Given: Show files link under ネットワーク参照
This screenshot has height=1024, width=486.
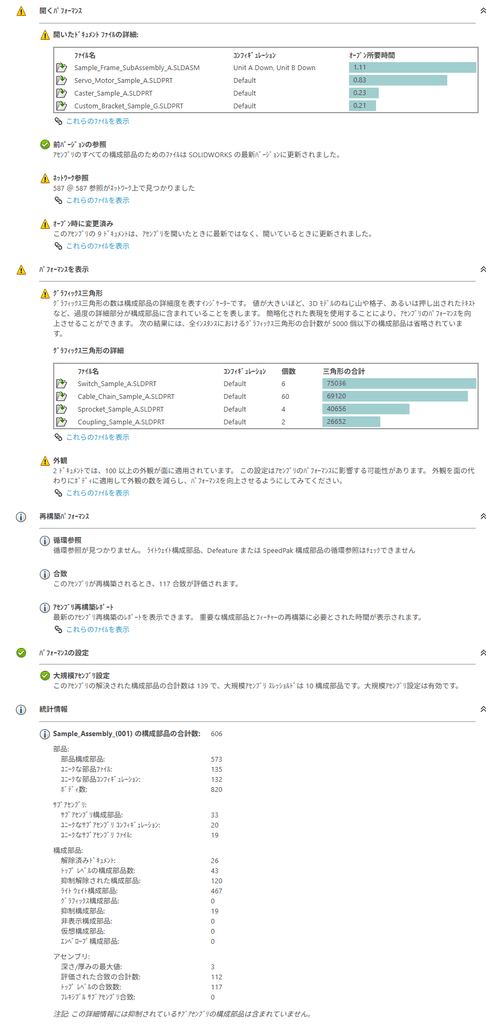Looking at the screenshot, I should click(97, 200).
